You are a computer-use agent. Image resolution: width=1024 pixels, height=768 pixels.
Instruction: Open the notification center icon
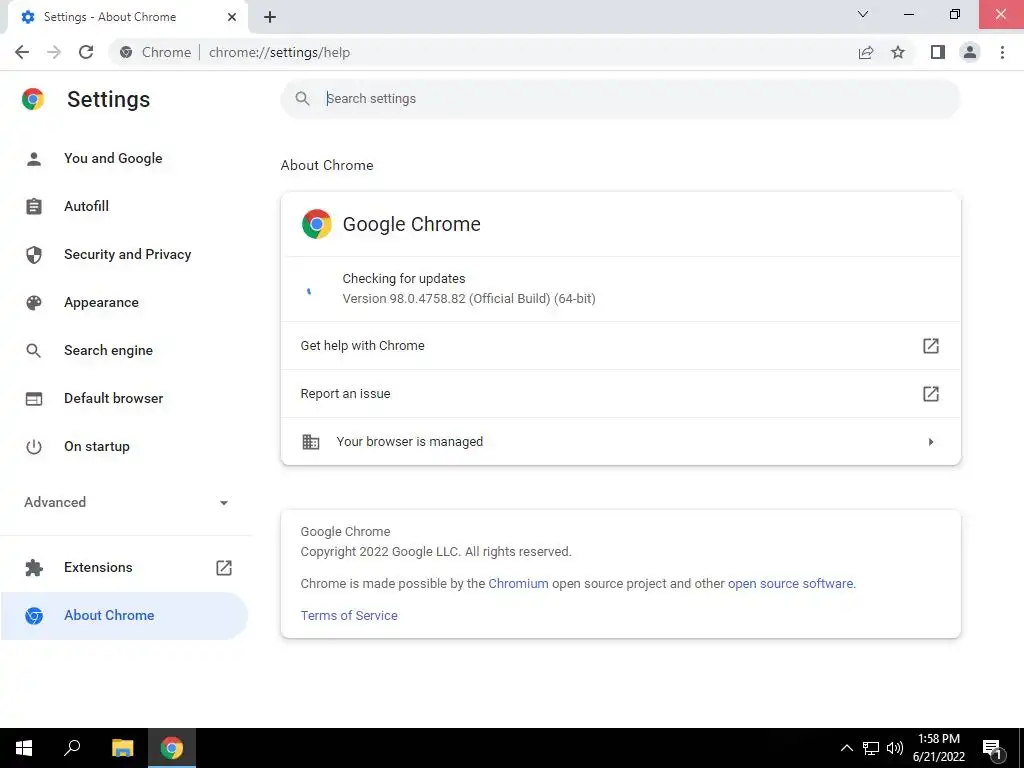click(x=992, y=748)
